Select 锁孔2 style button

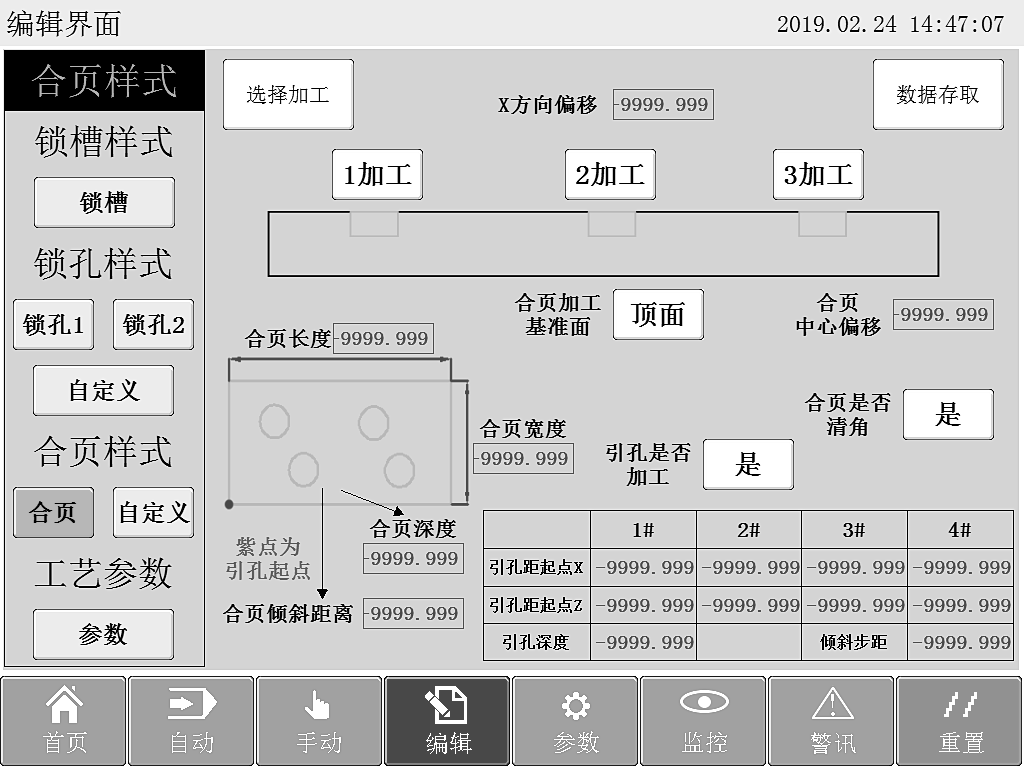[153, 325]
